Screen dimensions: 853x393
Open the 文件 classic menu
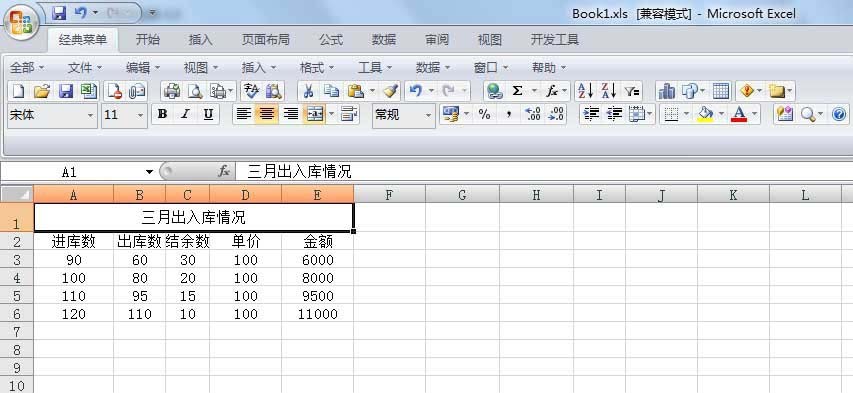tap(84, 67)
